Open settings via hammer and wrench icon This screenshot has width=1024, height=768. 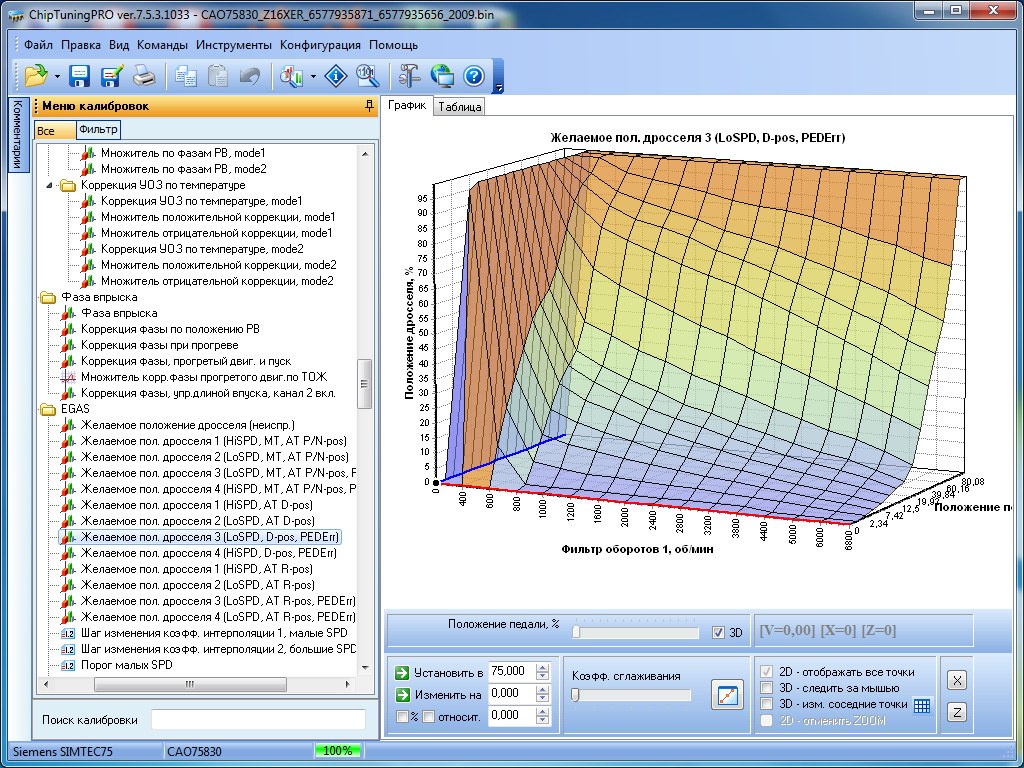(411, 75)
